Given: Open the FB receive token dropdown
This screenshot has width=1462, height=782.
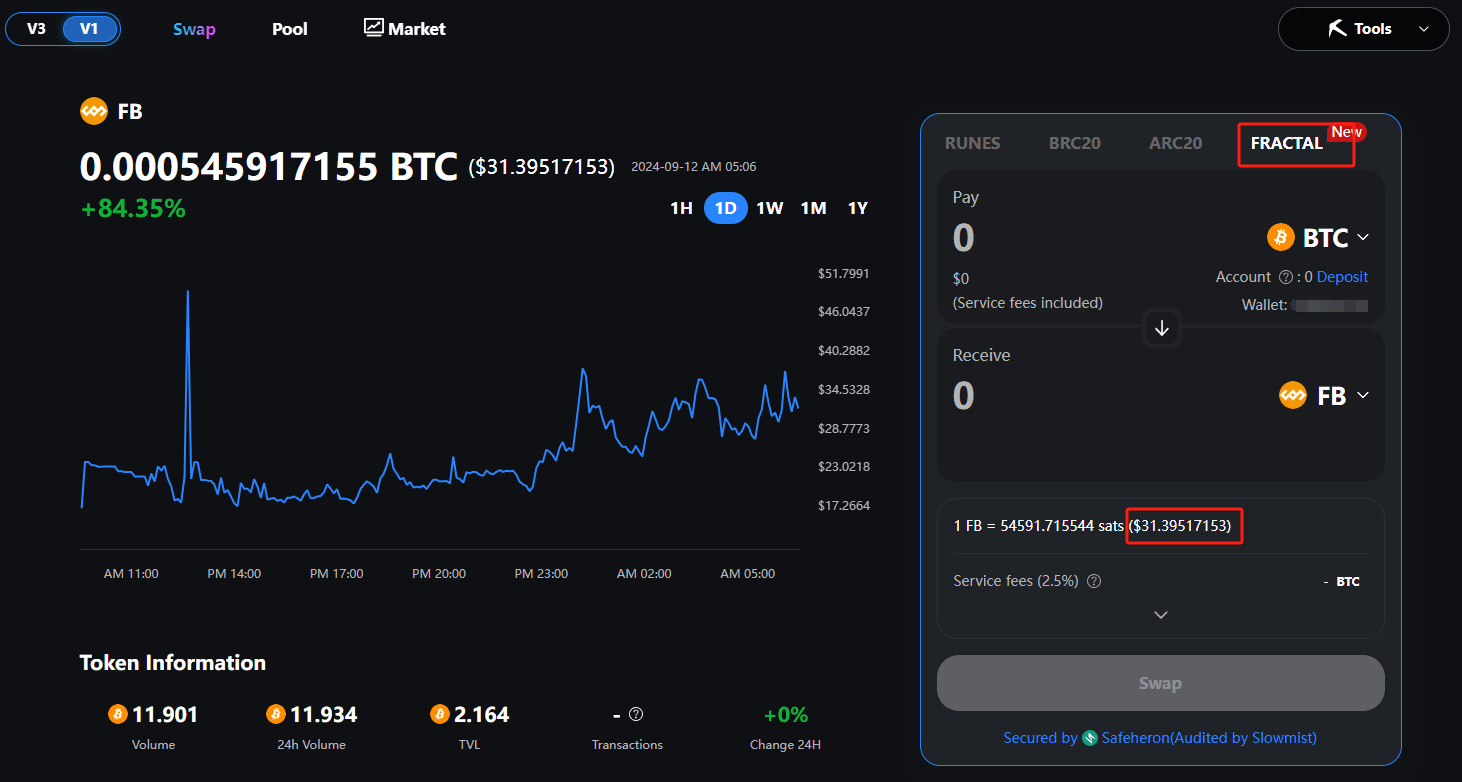Looking at the screenshot, I should tap(1324, 396).
